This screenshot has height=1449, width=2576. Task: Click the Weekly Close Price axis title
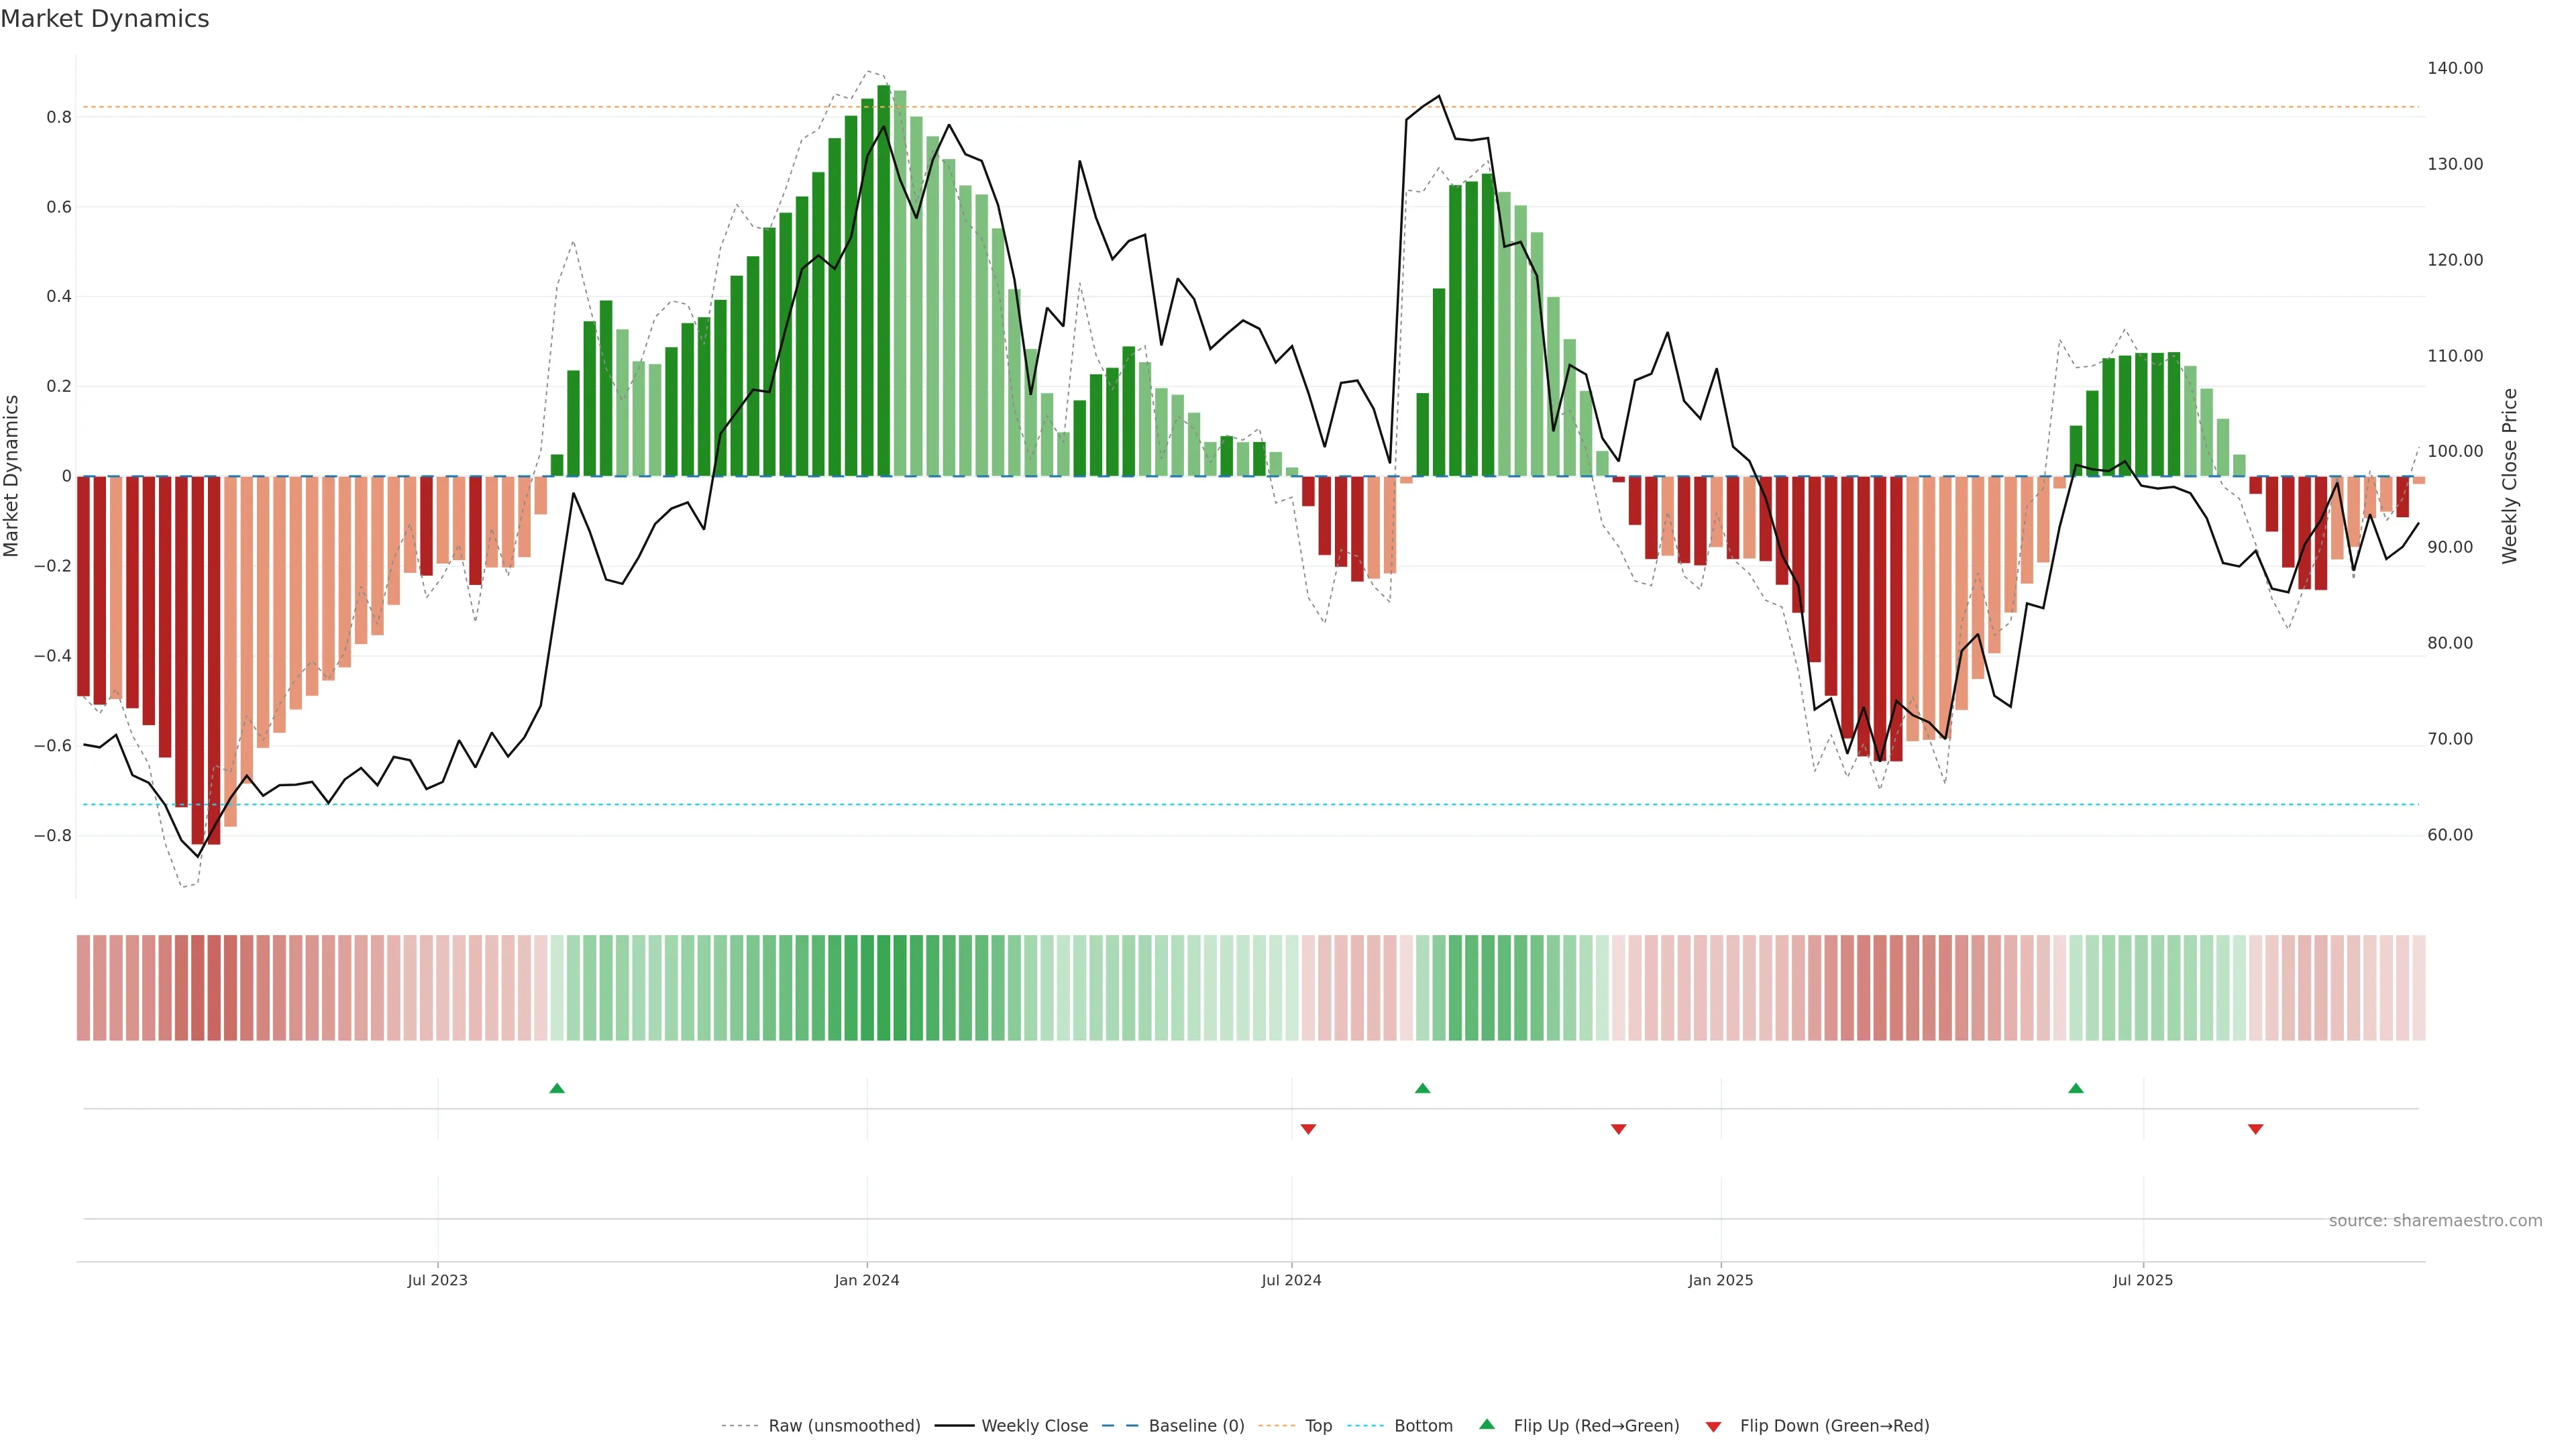pyautogui.click(x=2509, y=476)
